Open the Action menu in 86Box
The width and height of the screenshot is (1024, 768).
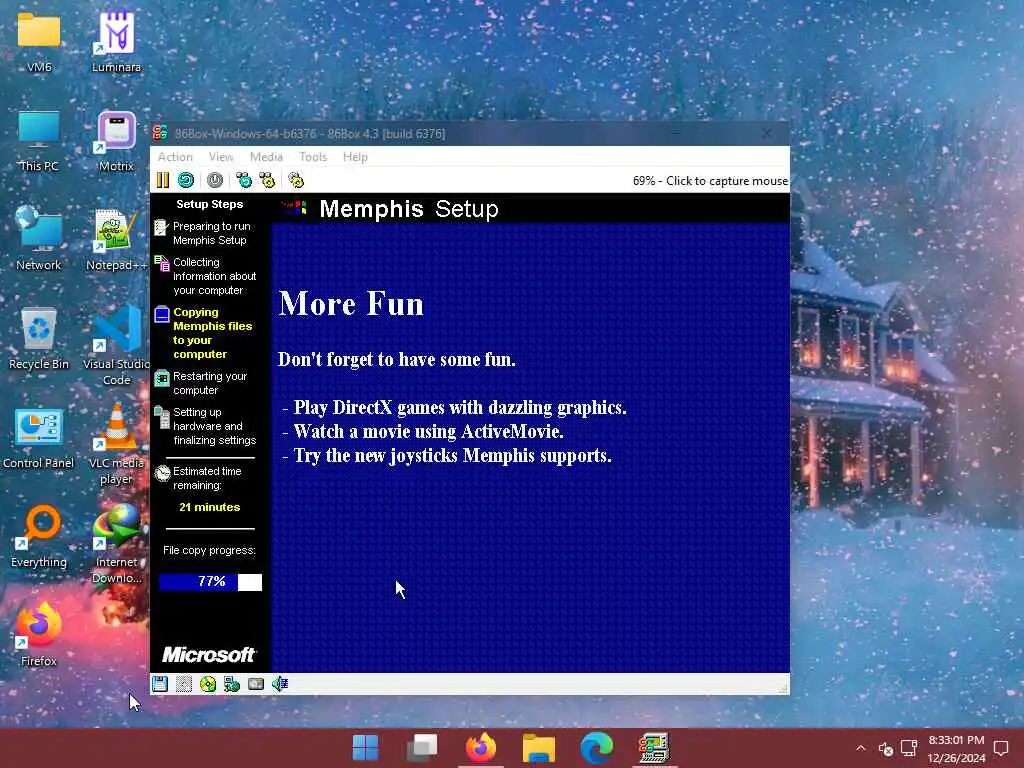tap(175, 157)
